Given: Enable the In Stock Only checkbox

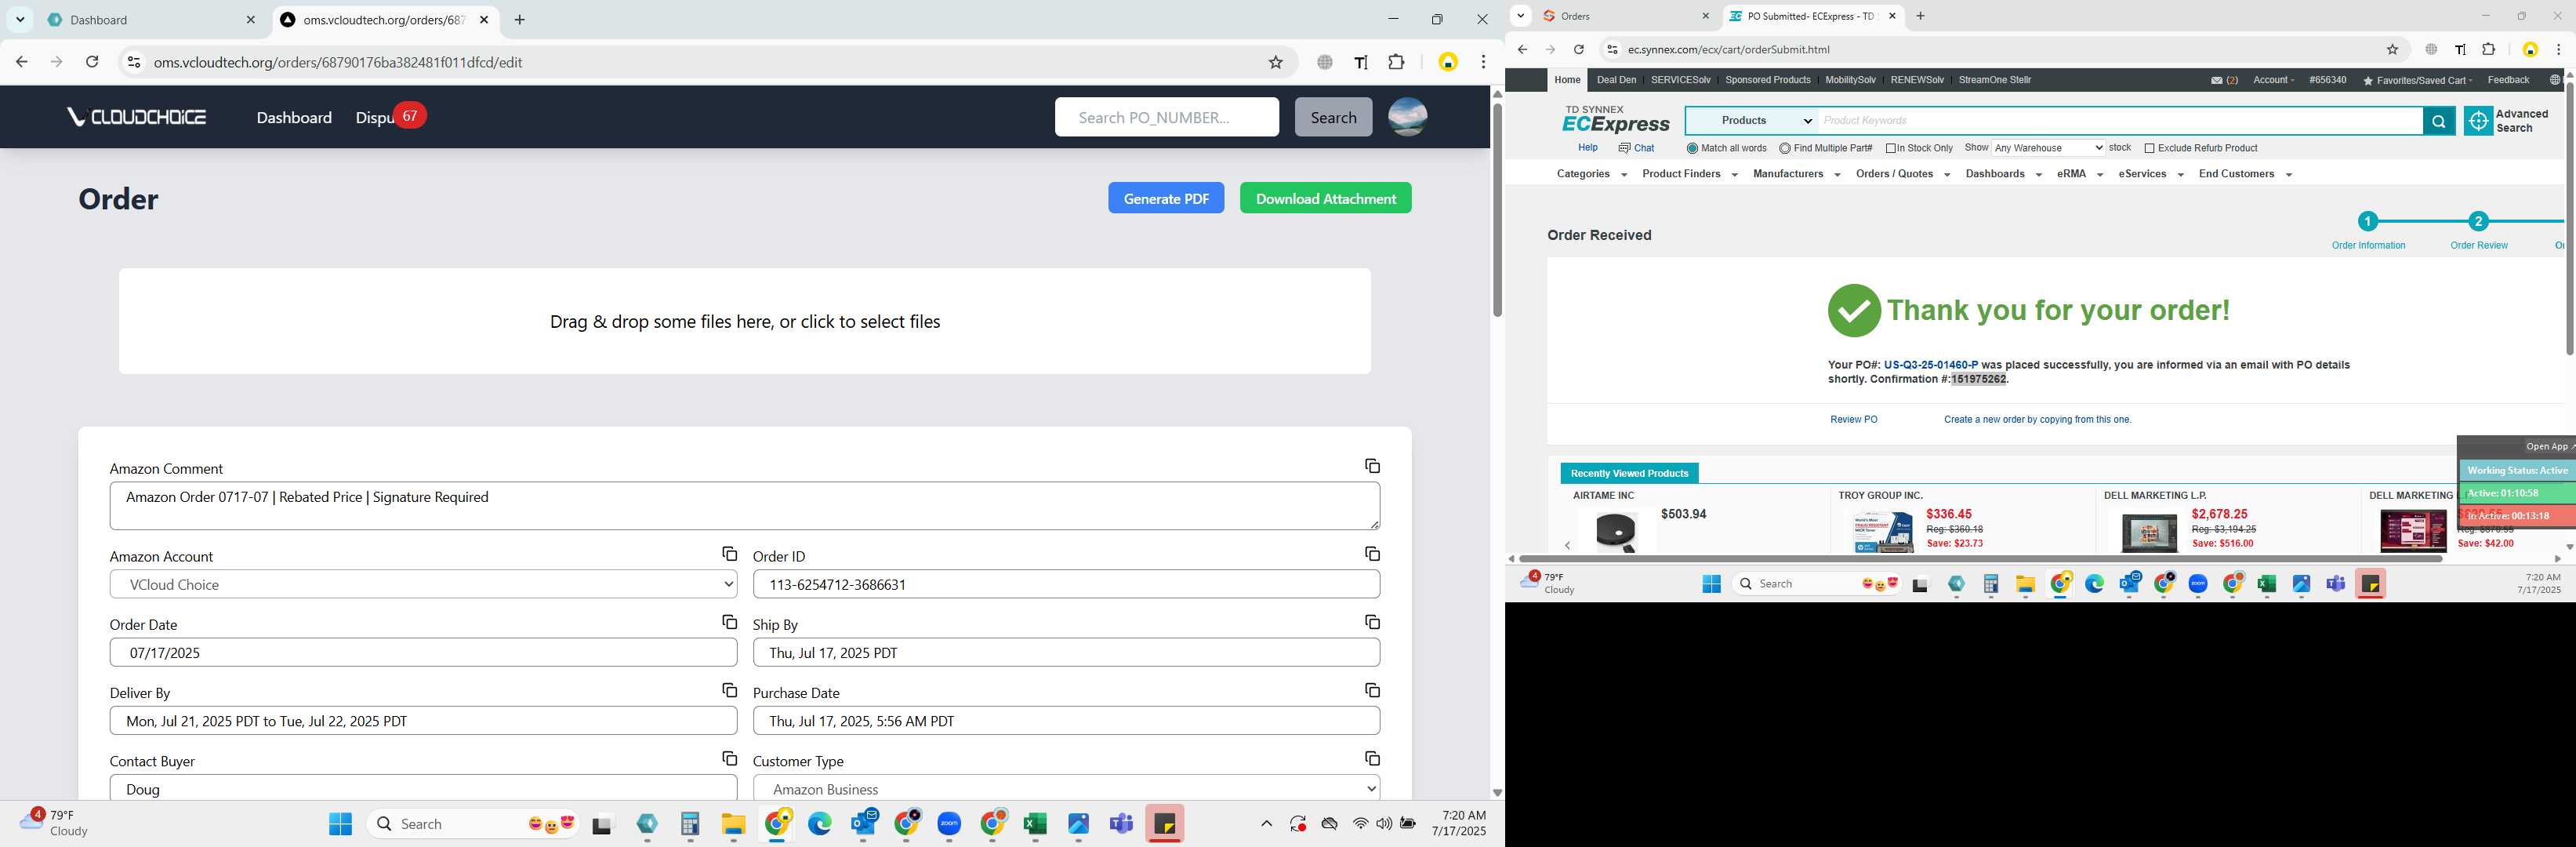Looking at the screenshot, I should pyautogui.click(x=1891, y=148).
